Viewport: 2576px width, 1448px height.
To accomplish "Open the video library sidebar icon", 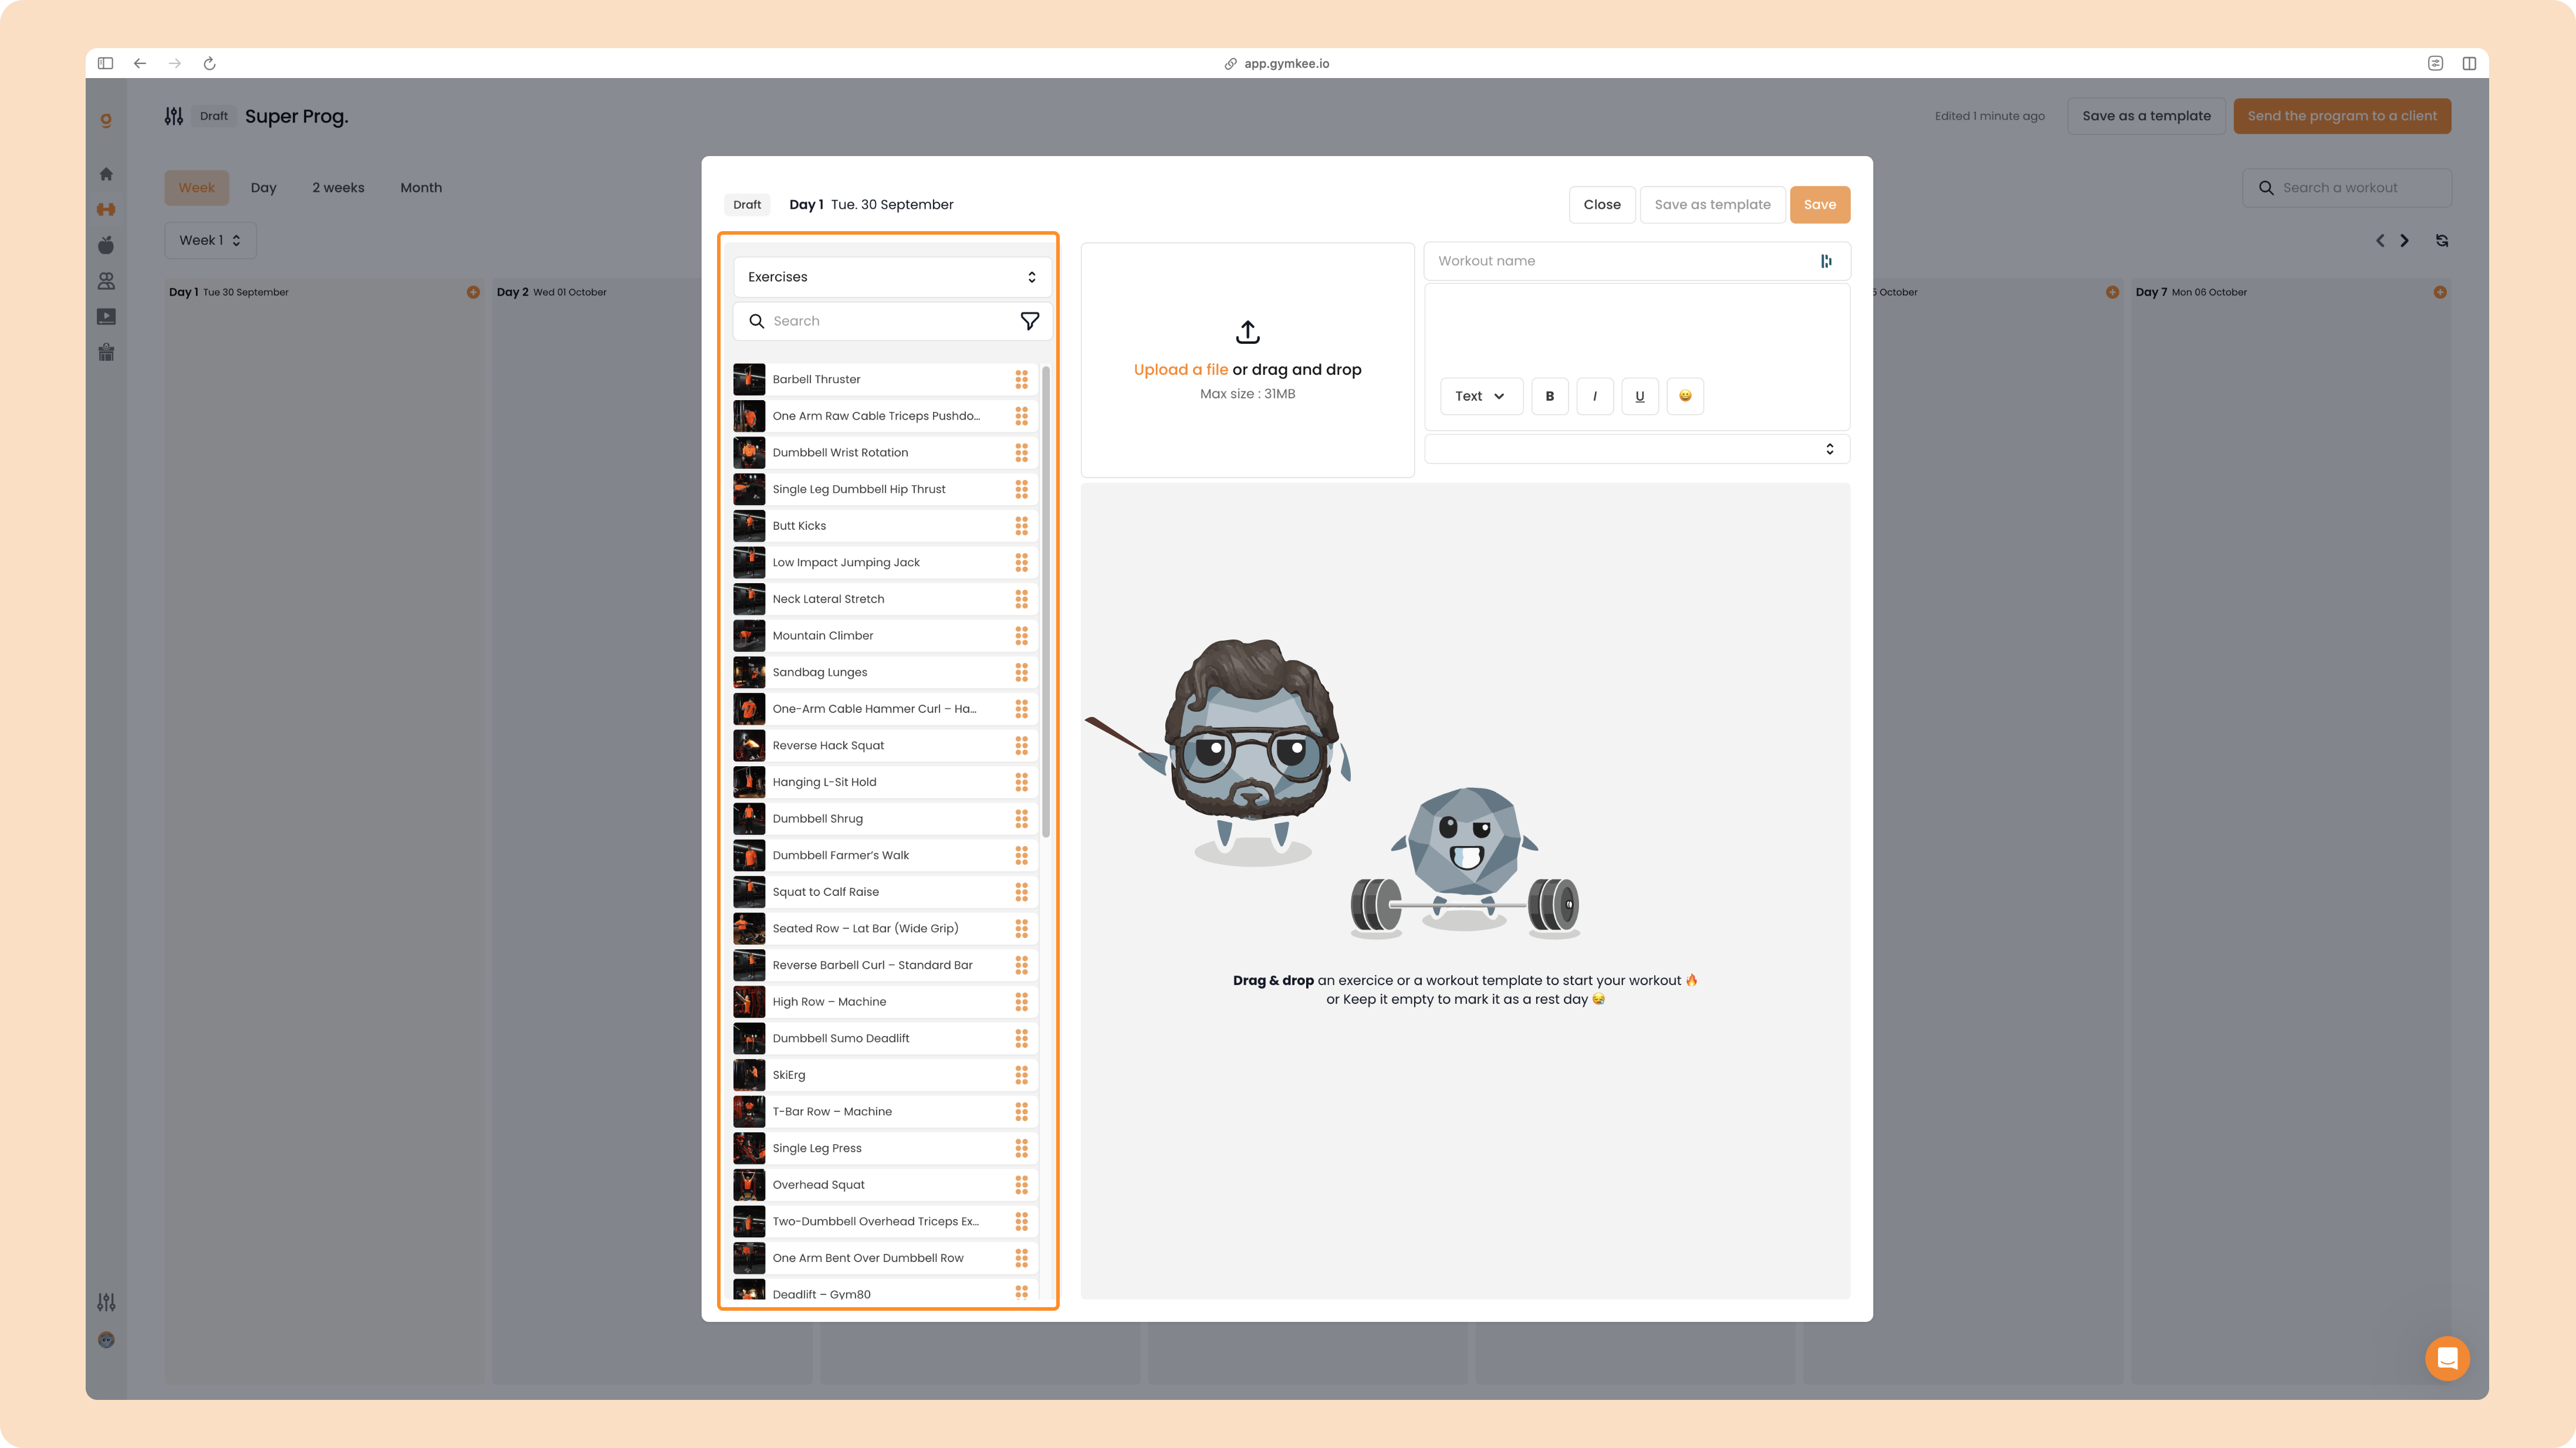I will point(106,317).
